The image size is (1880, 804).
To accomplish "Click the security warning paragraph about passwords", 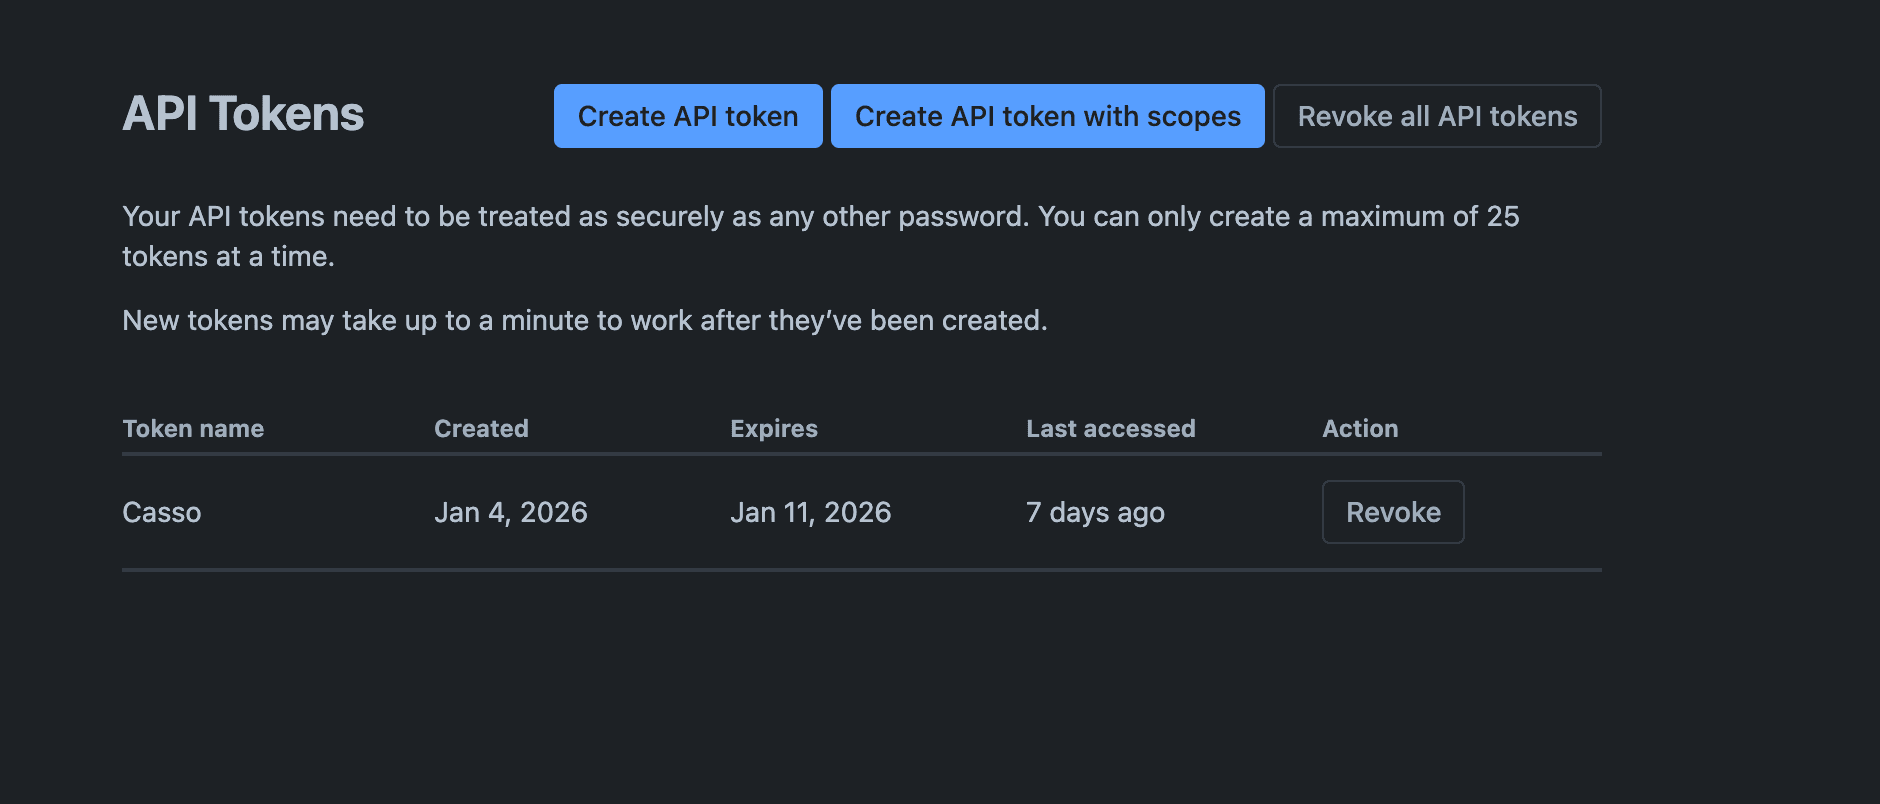I will (x=820, y=216).
